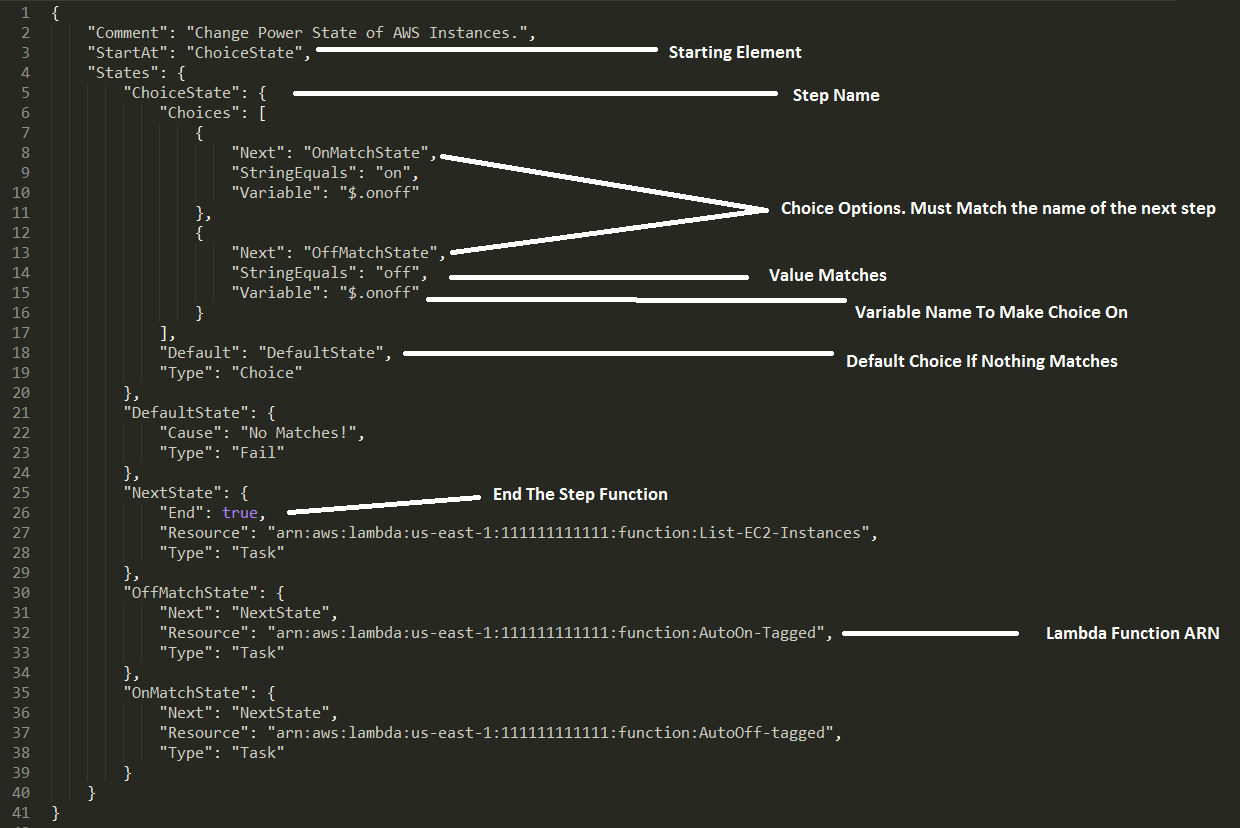This screenshot has height=828, width=1240.
Task: Click the AutoOn-Tagged resource ARN string
Action: tap(547, 632)
